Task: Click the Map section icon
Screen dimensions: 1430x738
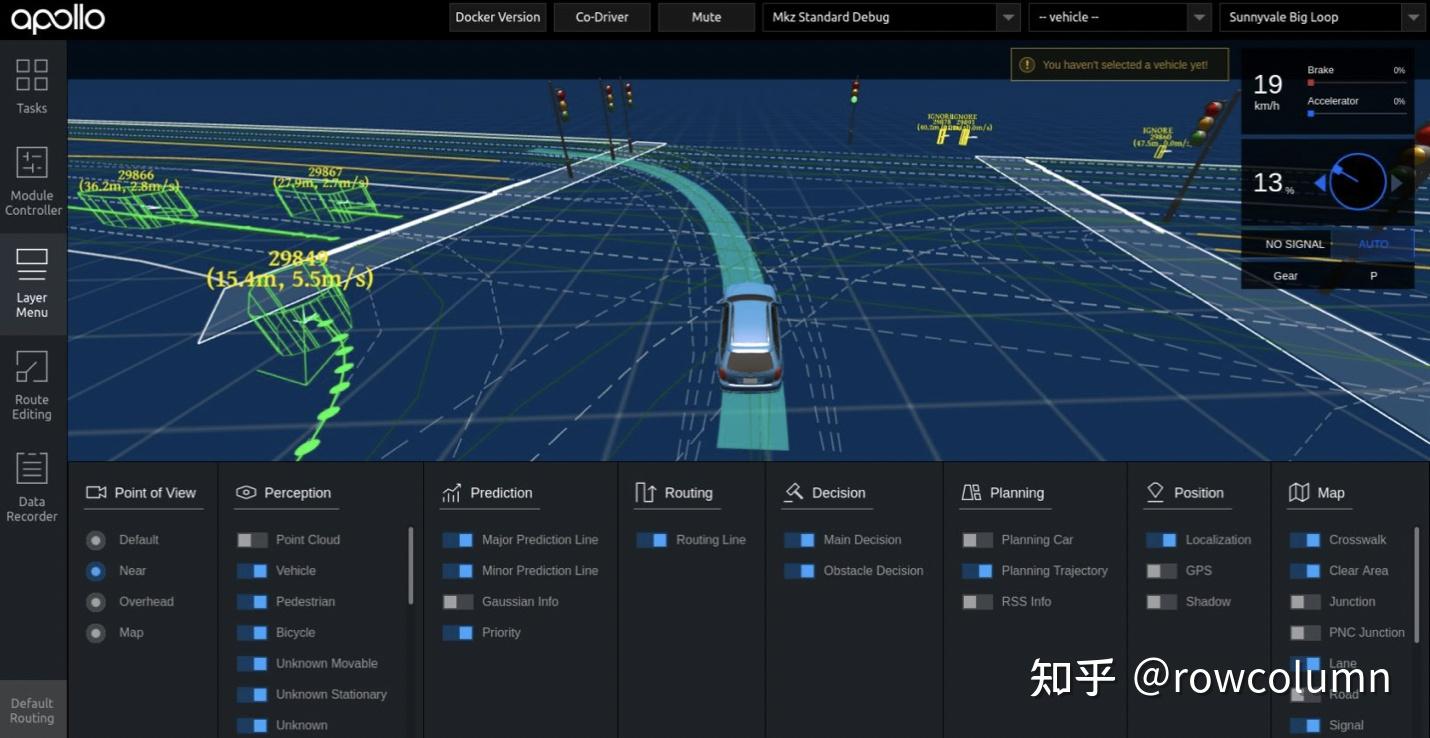Action: (1299, 492)
